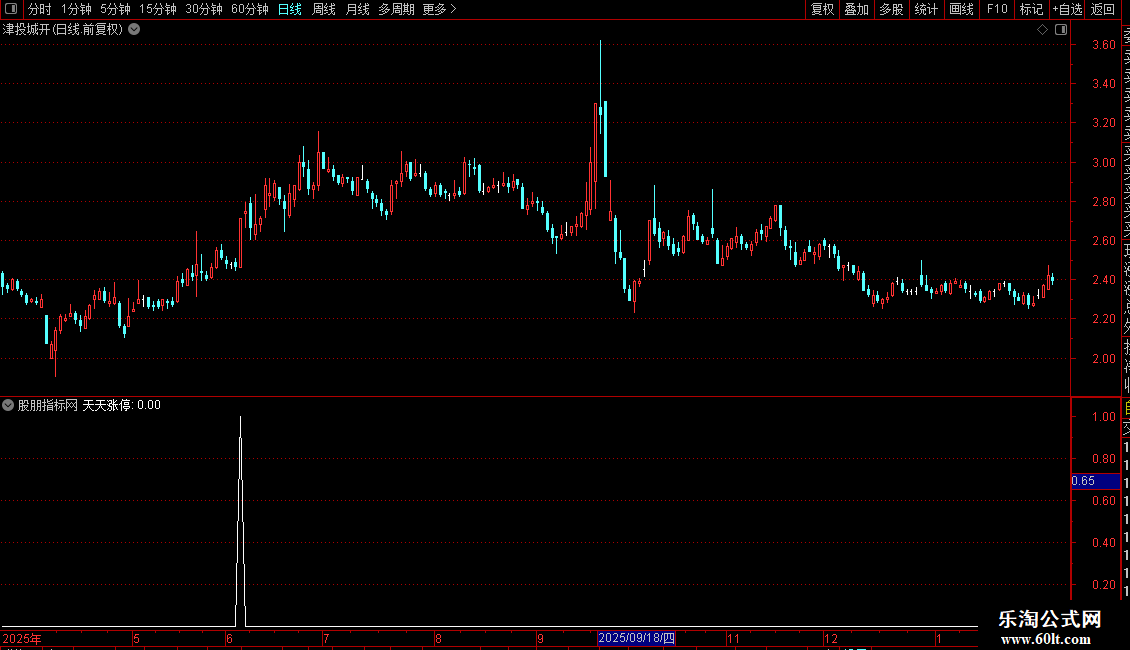Select the 5分钟 period
This screenshot has width=1130, height=650.
pyautogui.click(x=115, y=9)
